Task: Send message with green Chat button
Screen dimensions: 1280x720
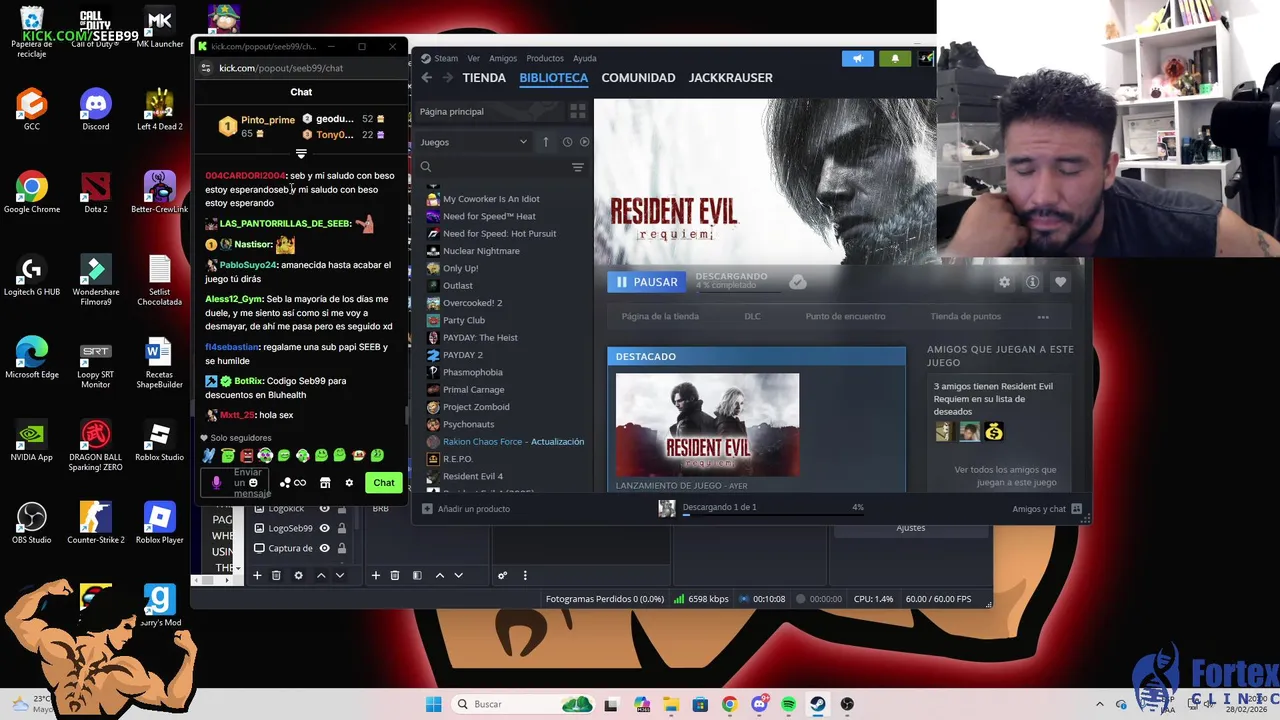Action: coord(384,483)
